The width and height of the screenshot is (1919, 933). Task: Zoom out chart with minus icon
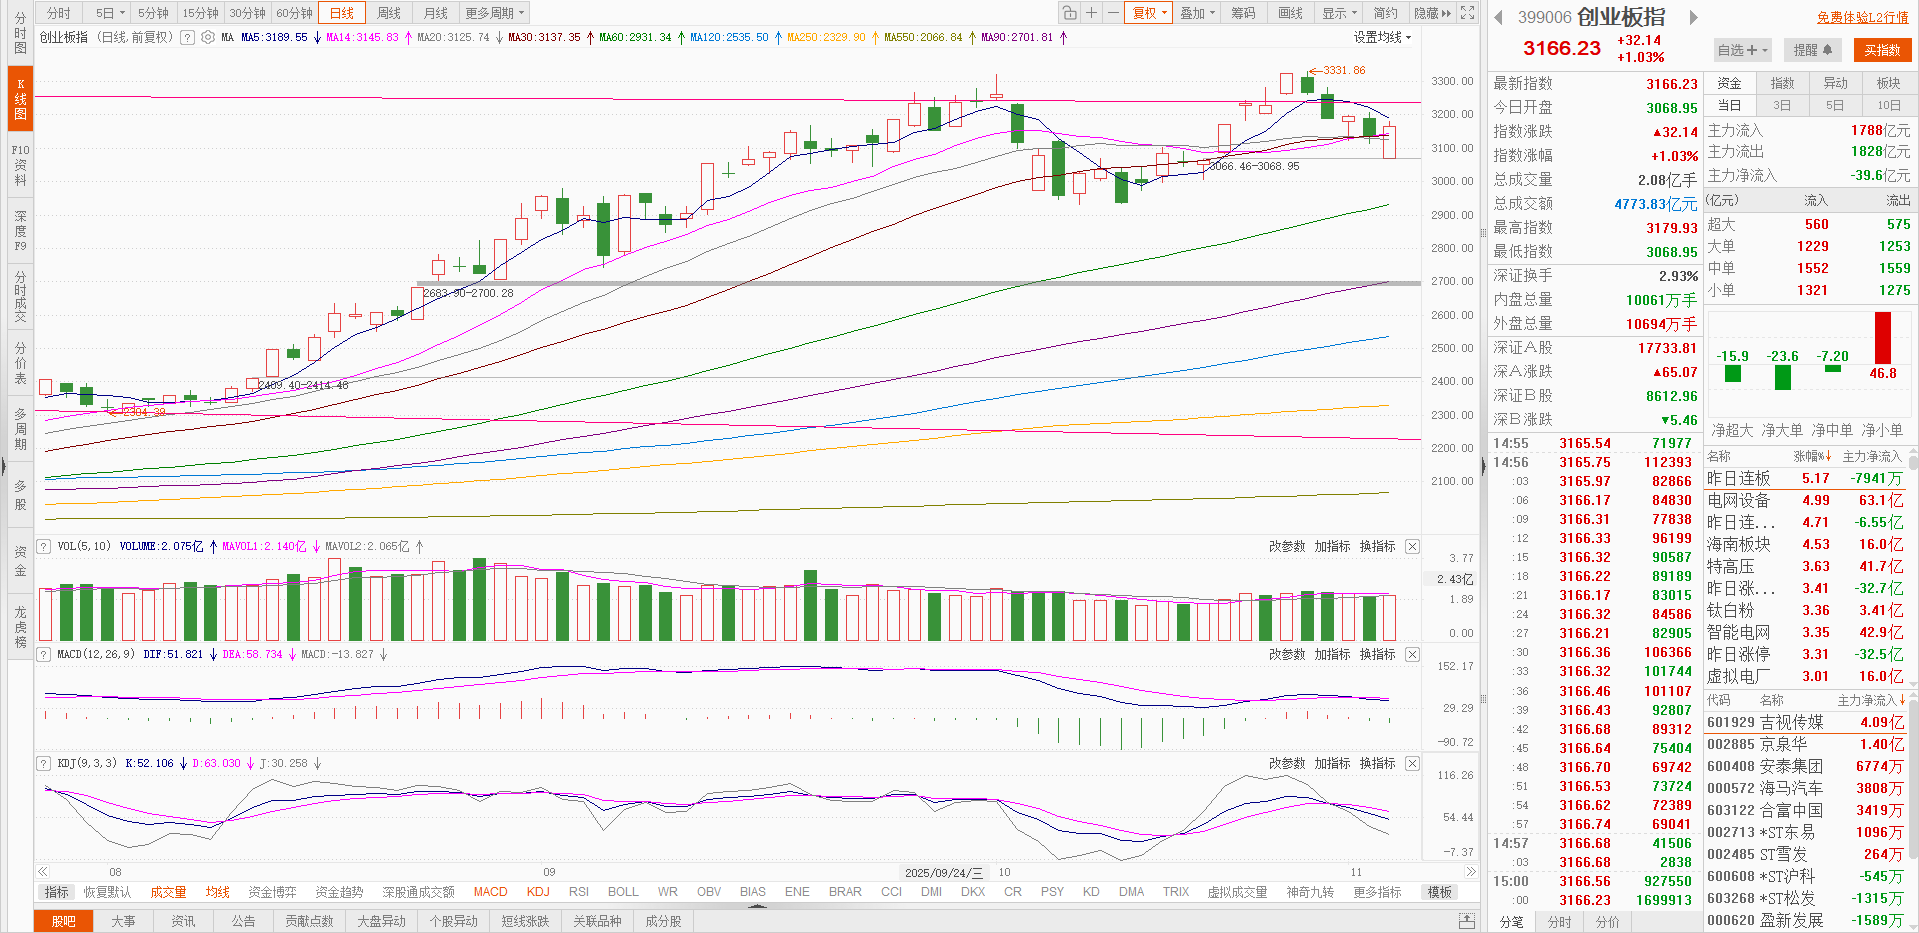[1114, 13]
